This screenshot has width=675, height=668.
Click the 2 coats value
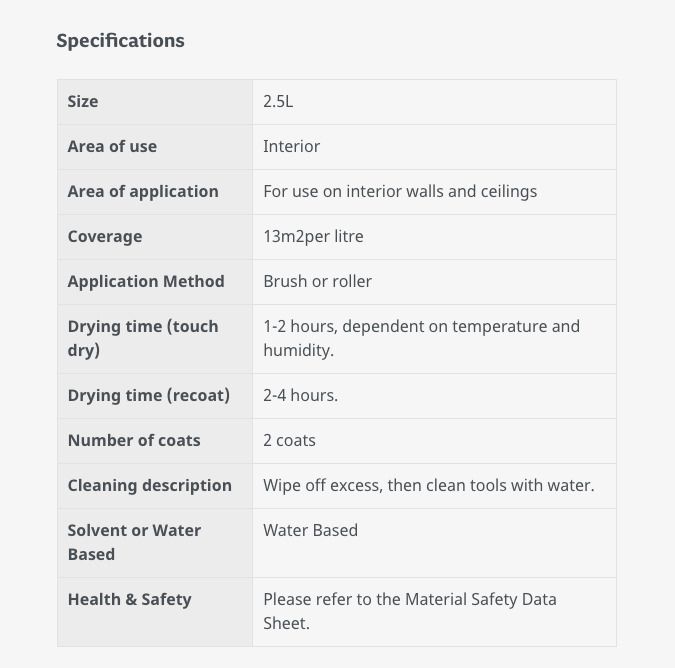pos(289,441)
